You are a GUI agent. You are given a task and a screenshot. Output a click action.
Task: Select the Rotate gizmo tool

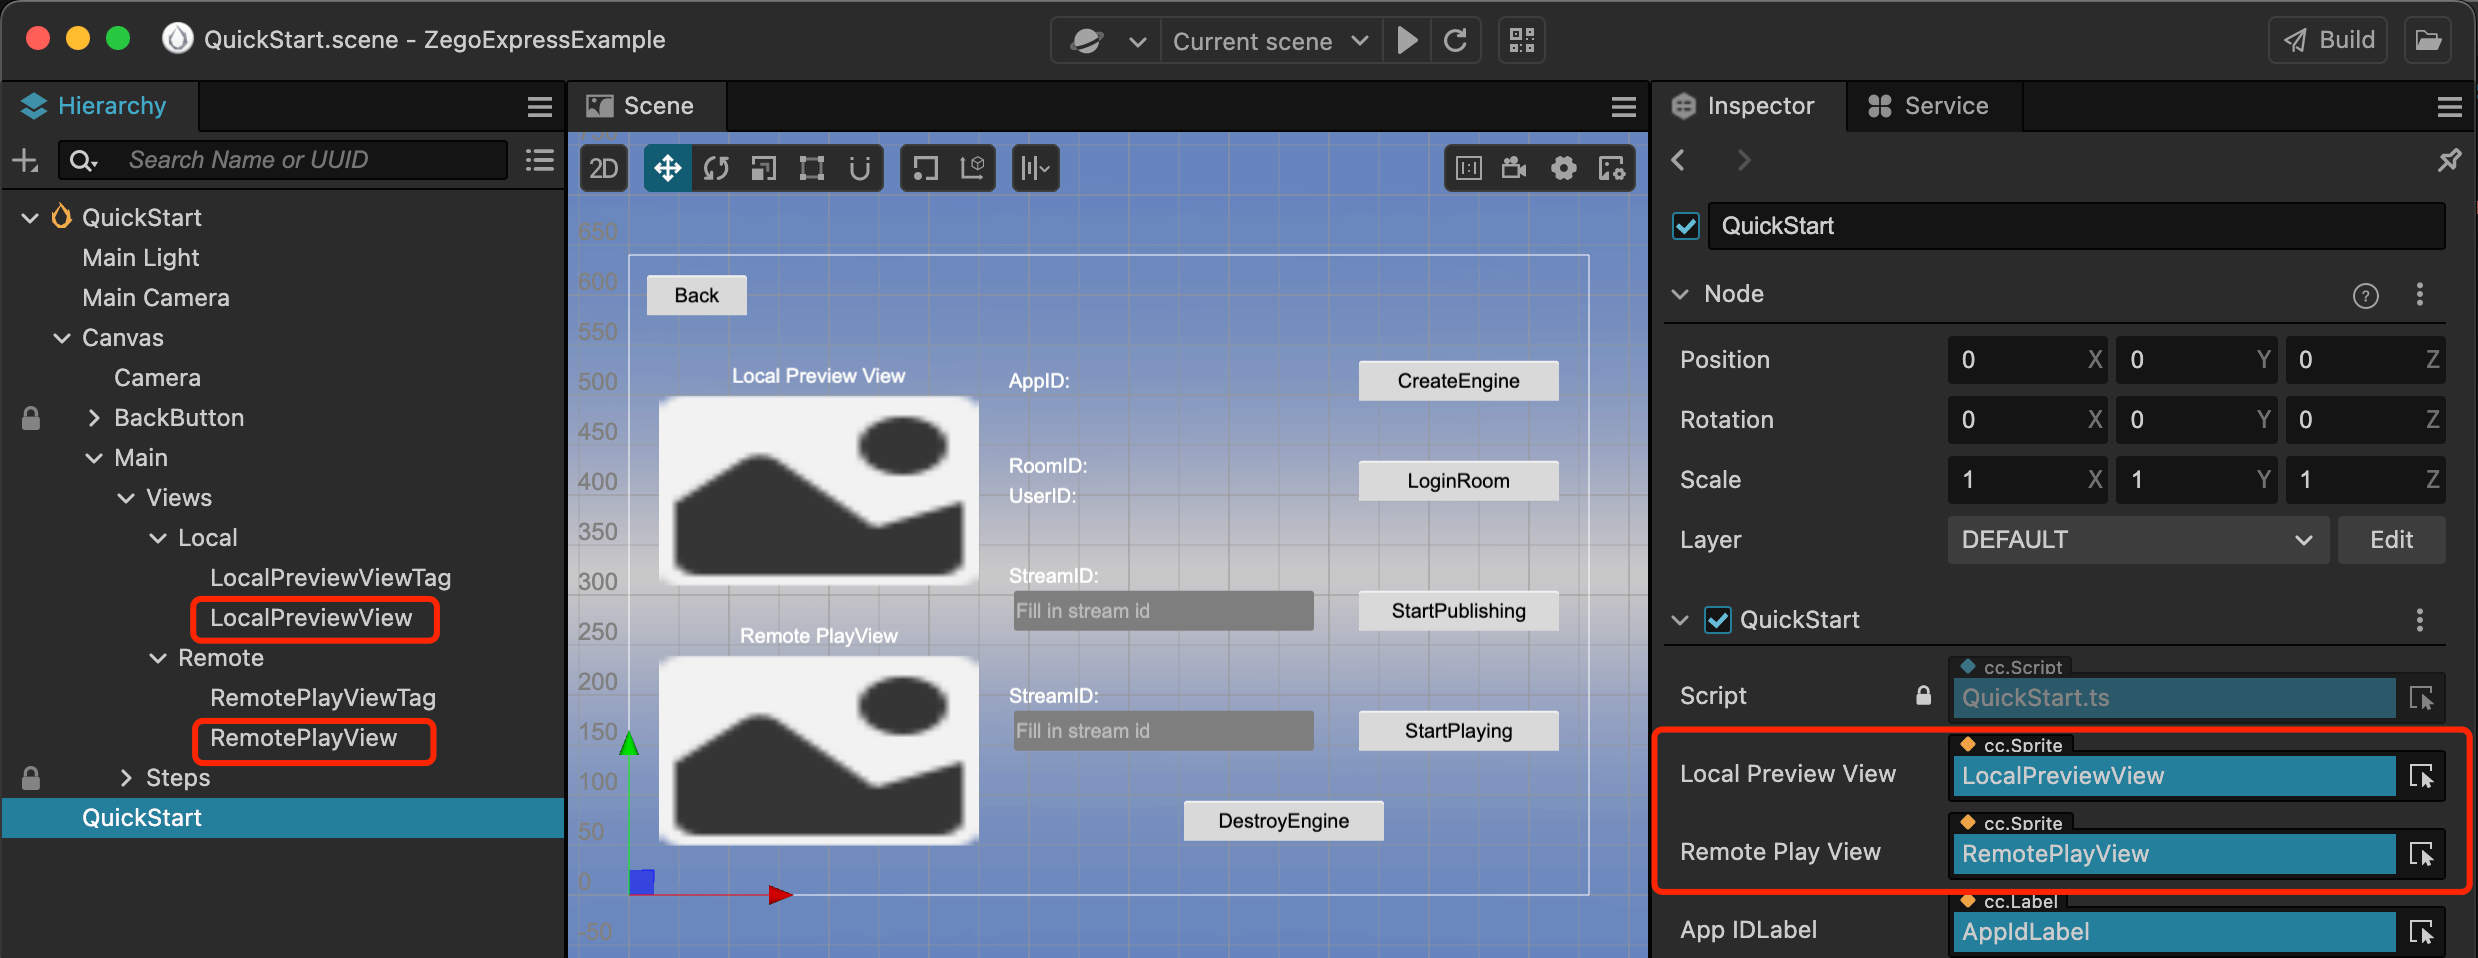coord(715,168)
